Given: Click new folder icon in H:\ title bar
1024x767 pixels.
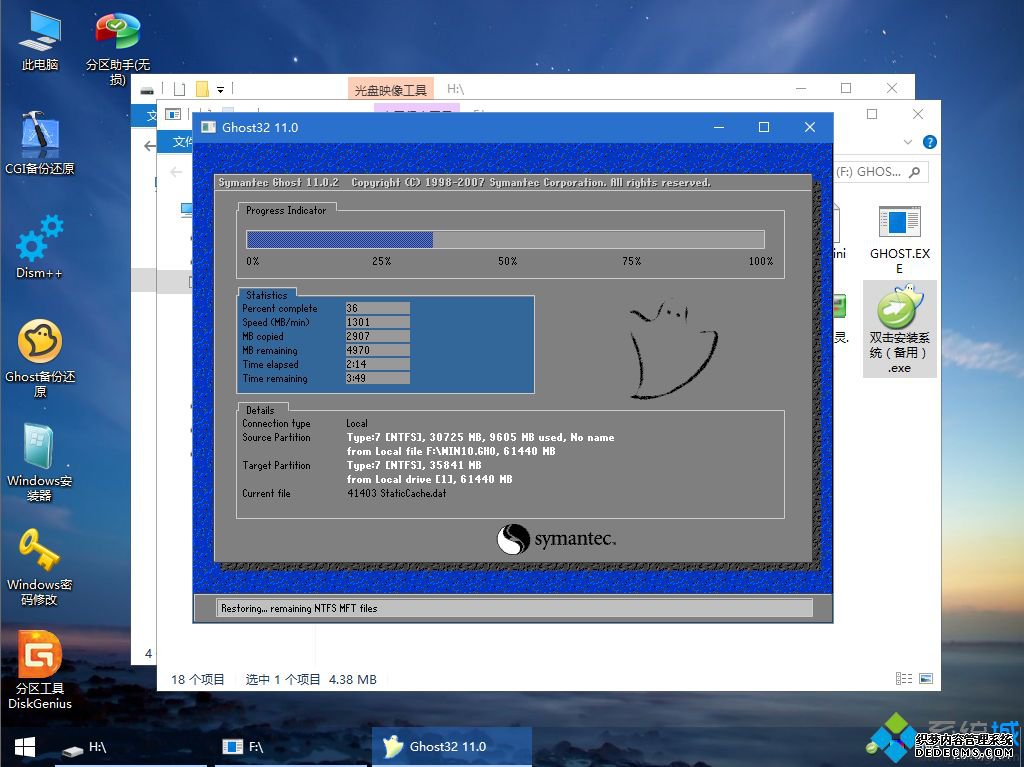Looking at the screenshot, I should tap(180, 89).
